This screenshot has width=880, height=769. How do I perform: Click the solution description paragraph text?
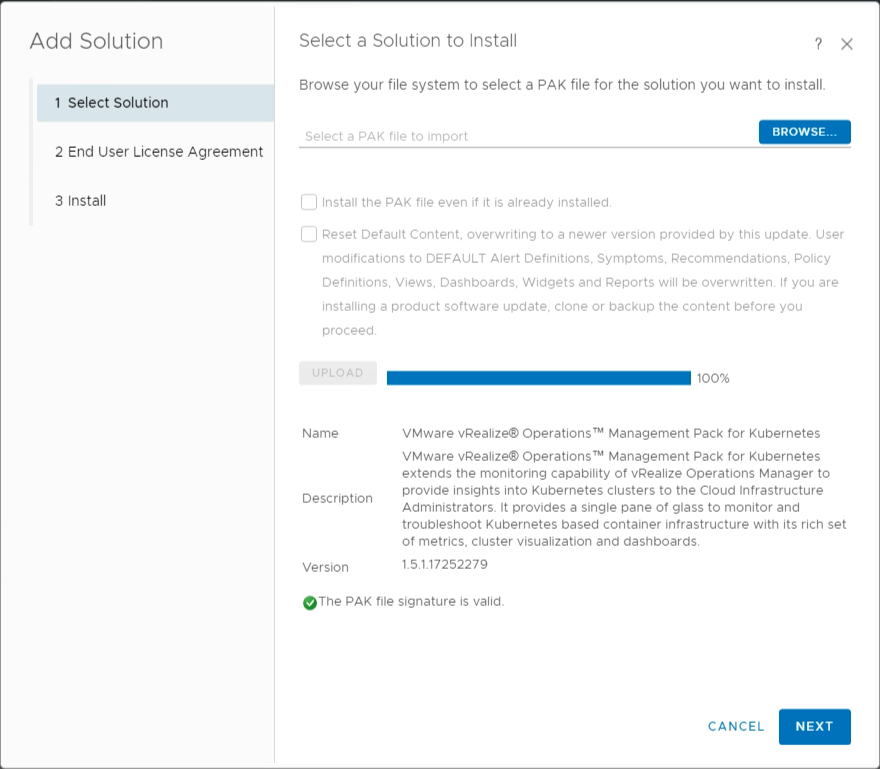[x=624, y=498]
